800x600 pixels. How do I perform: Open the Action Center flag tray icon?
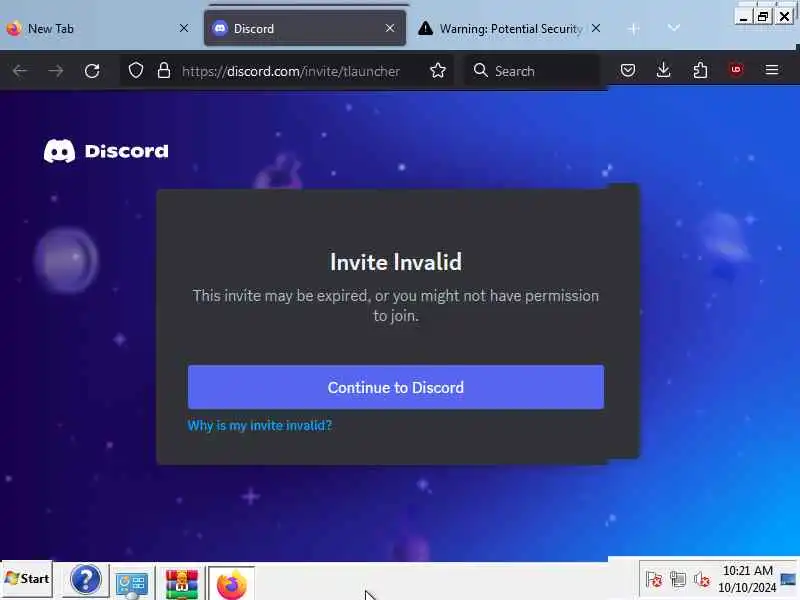(x=654, y=579)
